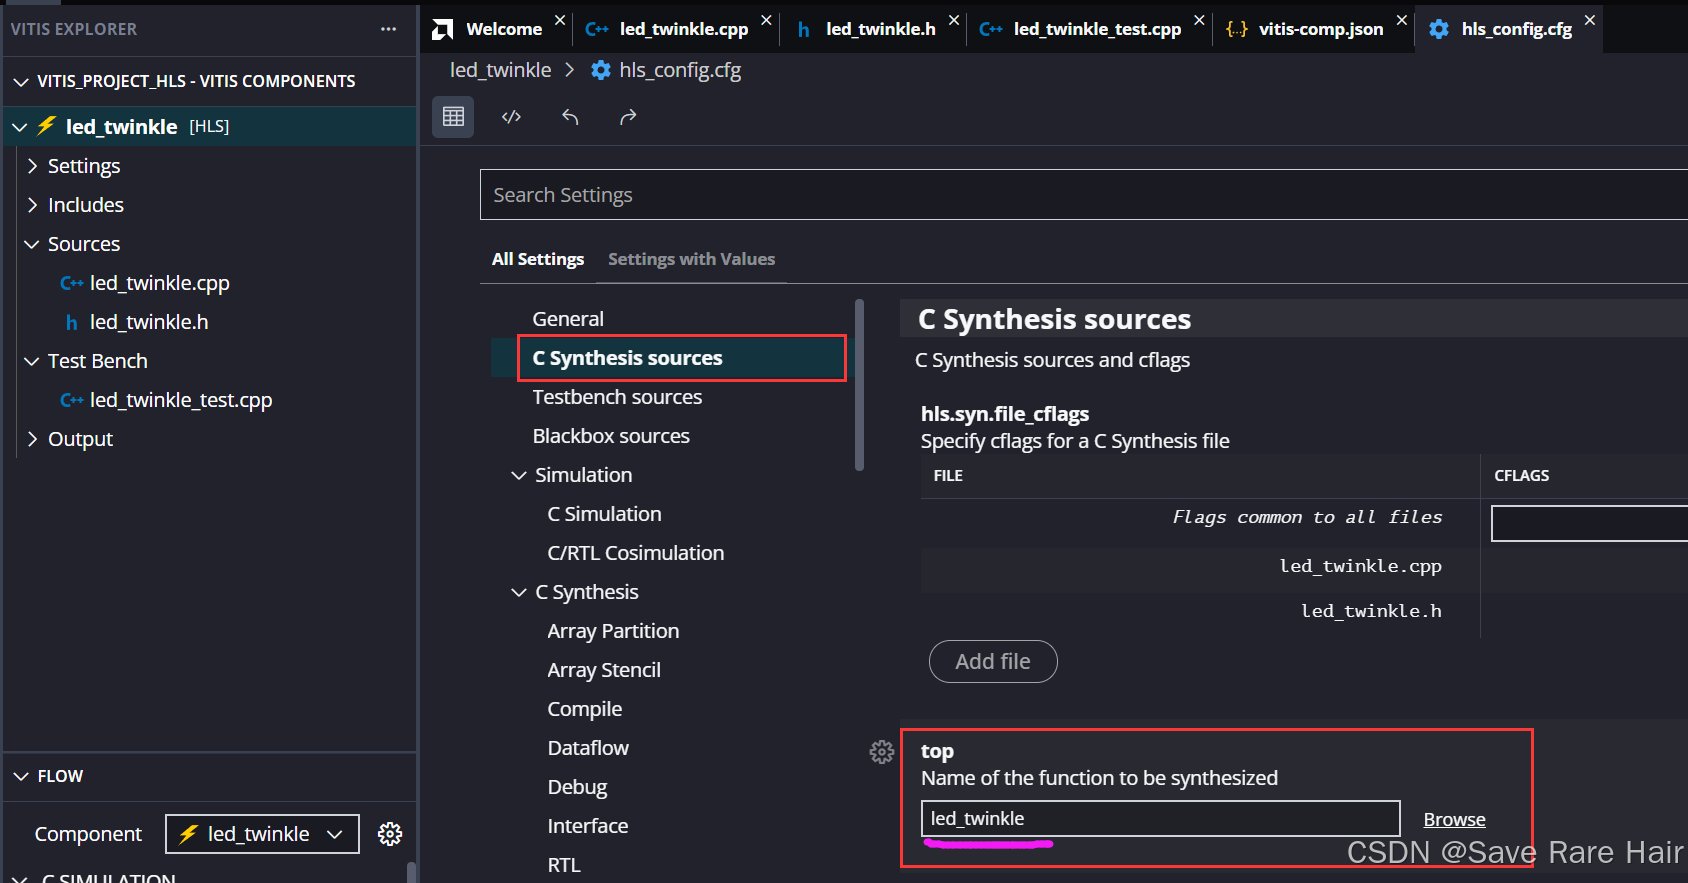Viewport: 1688px width, 883px height.
Task: Select the Blackbox sources category
Action: [611, 436]
